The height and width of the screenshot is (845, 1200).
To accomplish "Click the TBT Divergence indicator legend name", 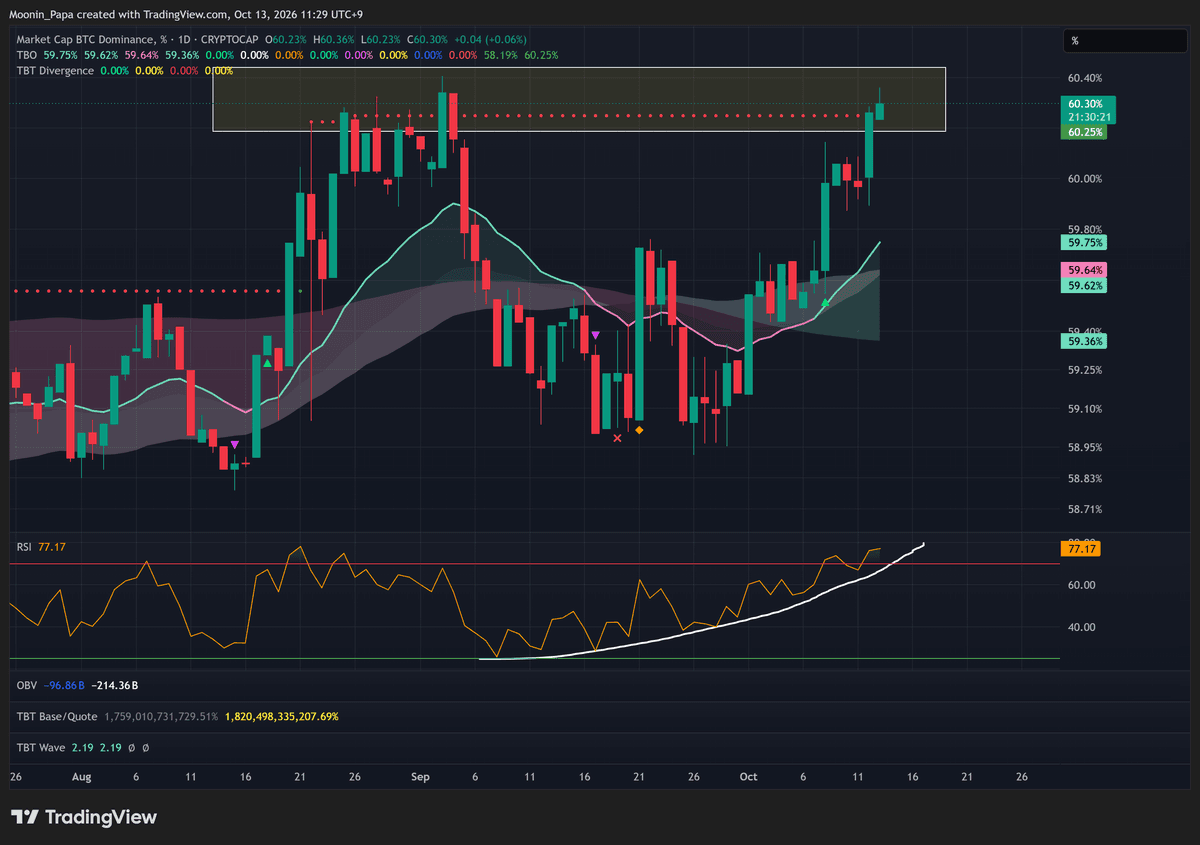I will click(x=55, y=71).
